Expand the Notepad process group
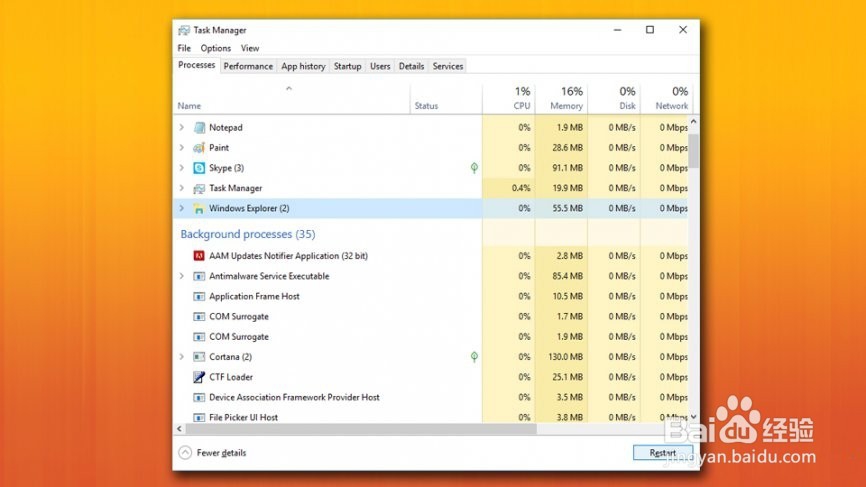This screenshot has height=487, width=866. (182, 128)
